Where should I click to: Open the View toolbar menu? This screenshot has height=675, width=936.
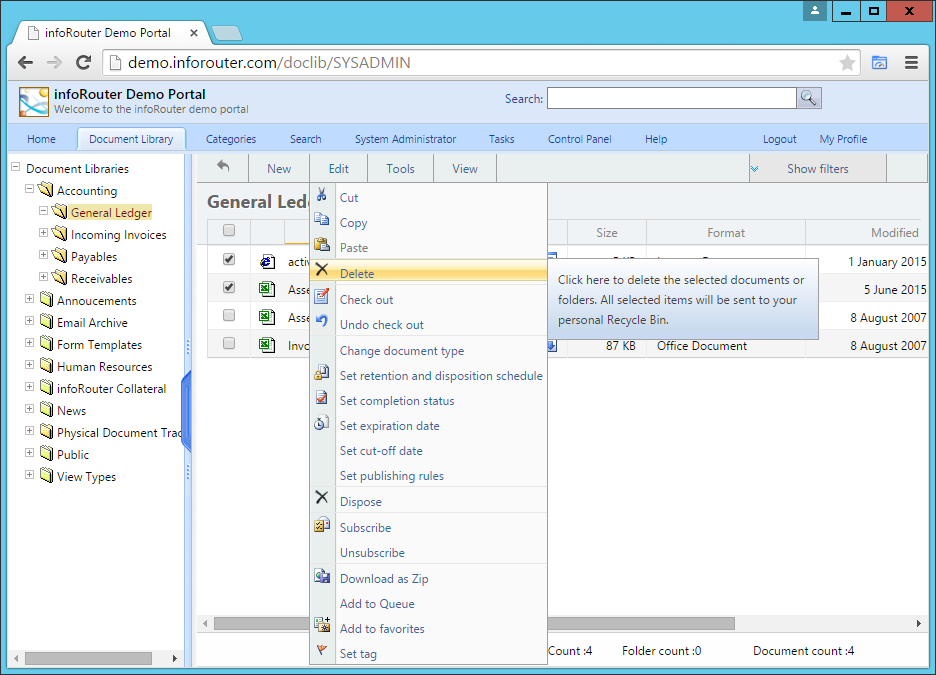pyautogui.click(x=464, y=169)
